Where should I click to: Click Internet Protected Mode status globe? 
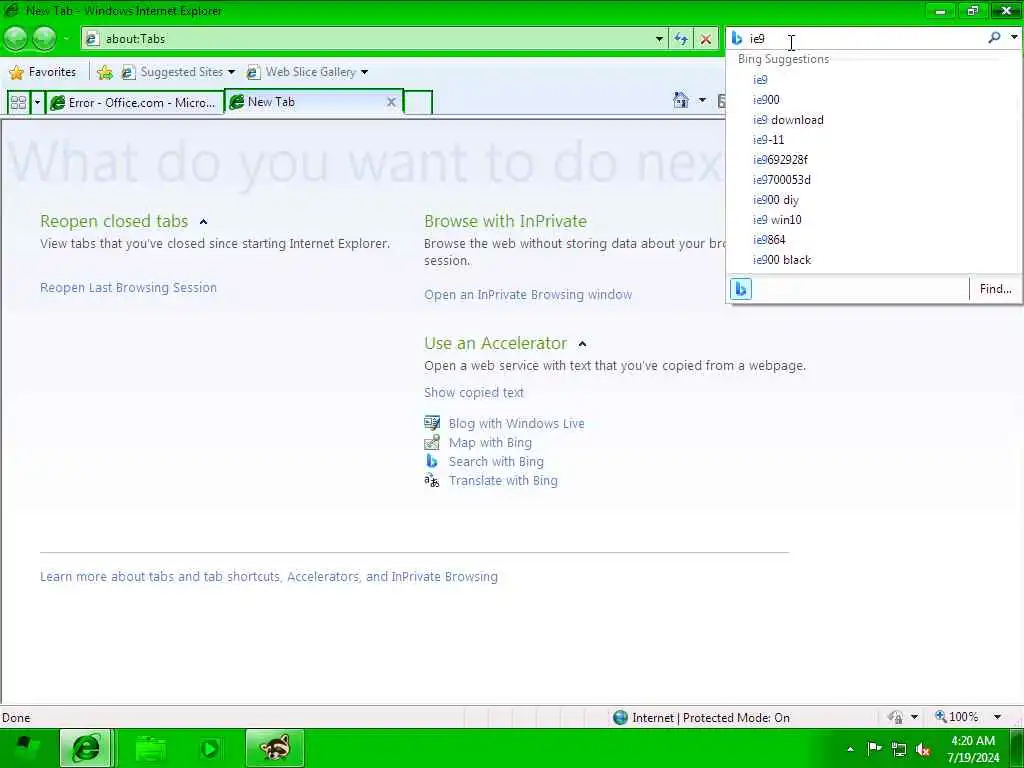pos(620,717)
